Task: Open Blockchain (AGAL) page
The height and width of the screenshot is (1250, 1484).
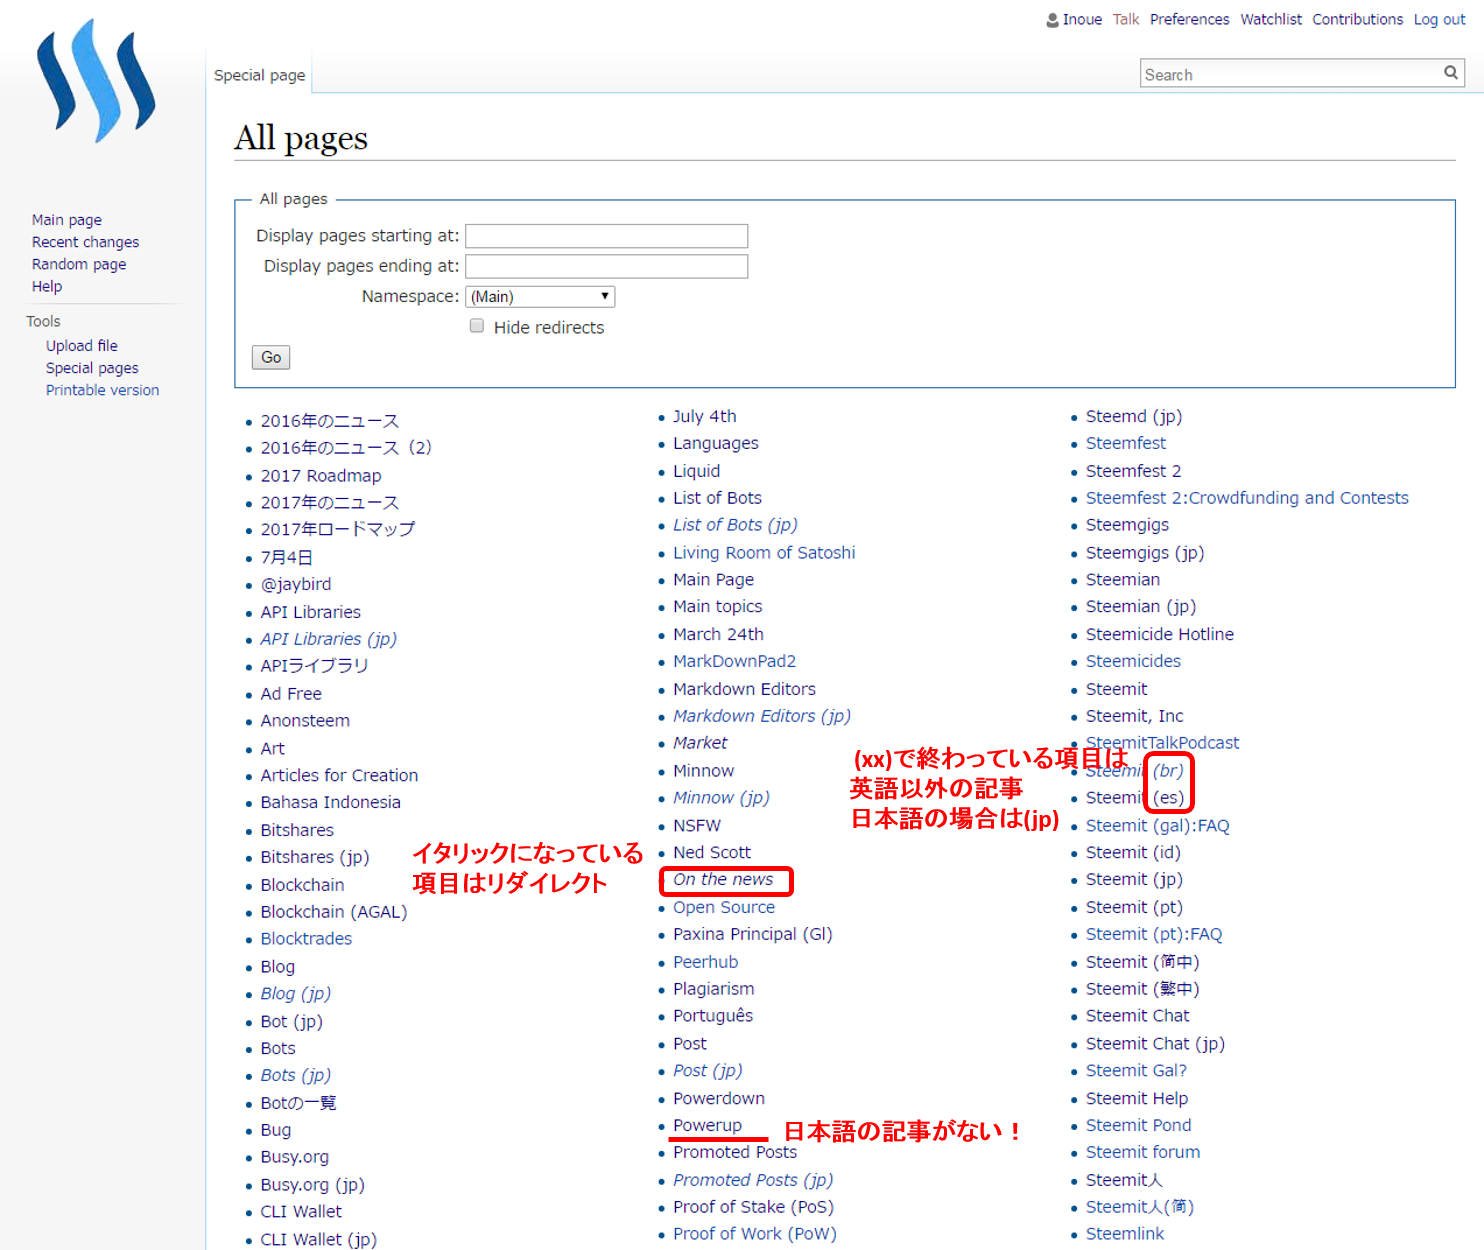Action: 334,912
